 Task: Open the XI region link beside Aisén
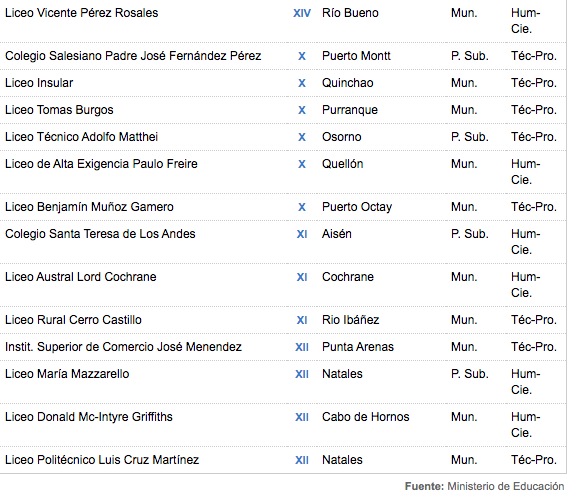302,234
